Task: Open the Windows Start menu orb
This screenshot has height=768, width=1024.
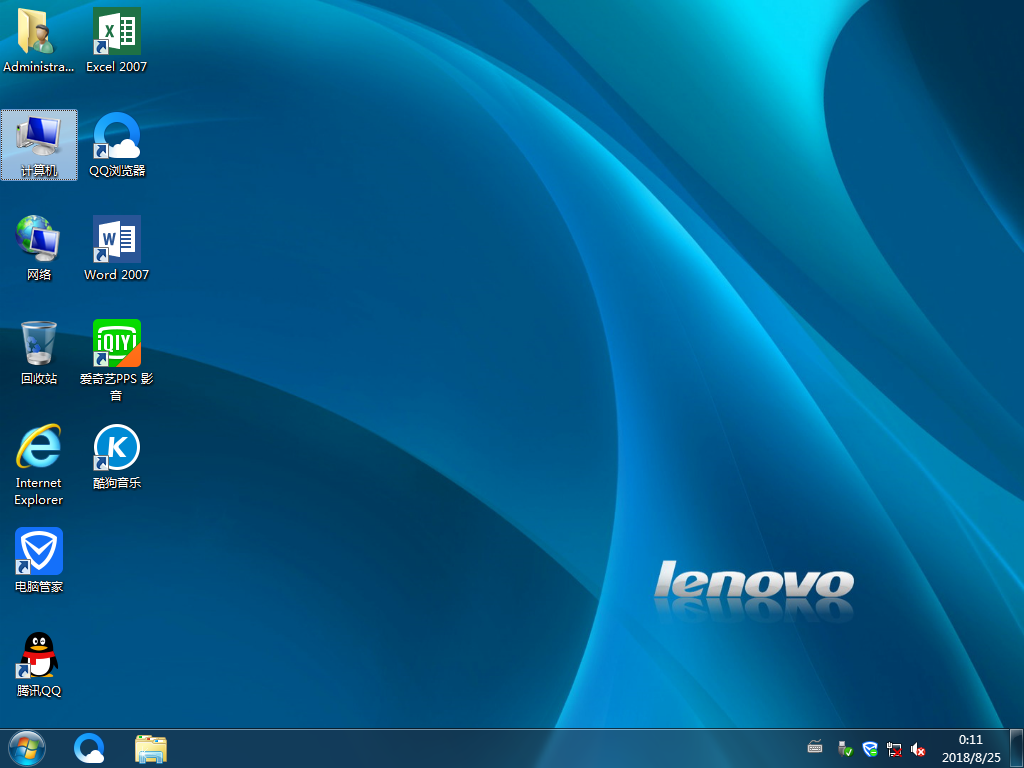Action: pos(27,748)
